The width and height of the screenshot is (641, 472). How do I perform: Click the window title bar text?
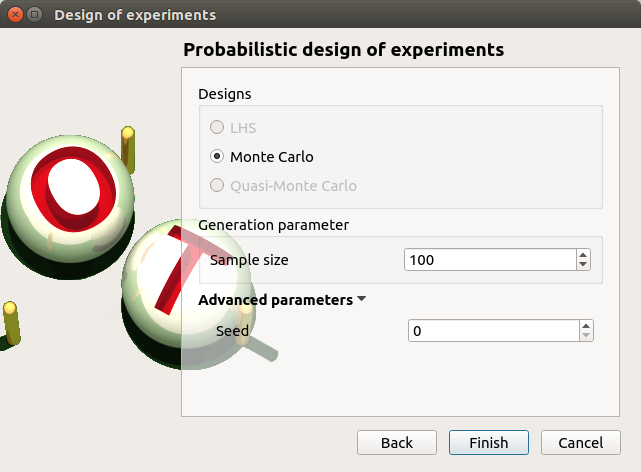point(134,15)
